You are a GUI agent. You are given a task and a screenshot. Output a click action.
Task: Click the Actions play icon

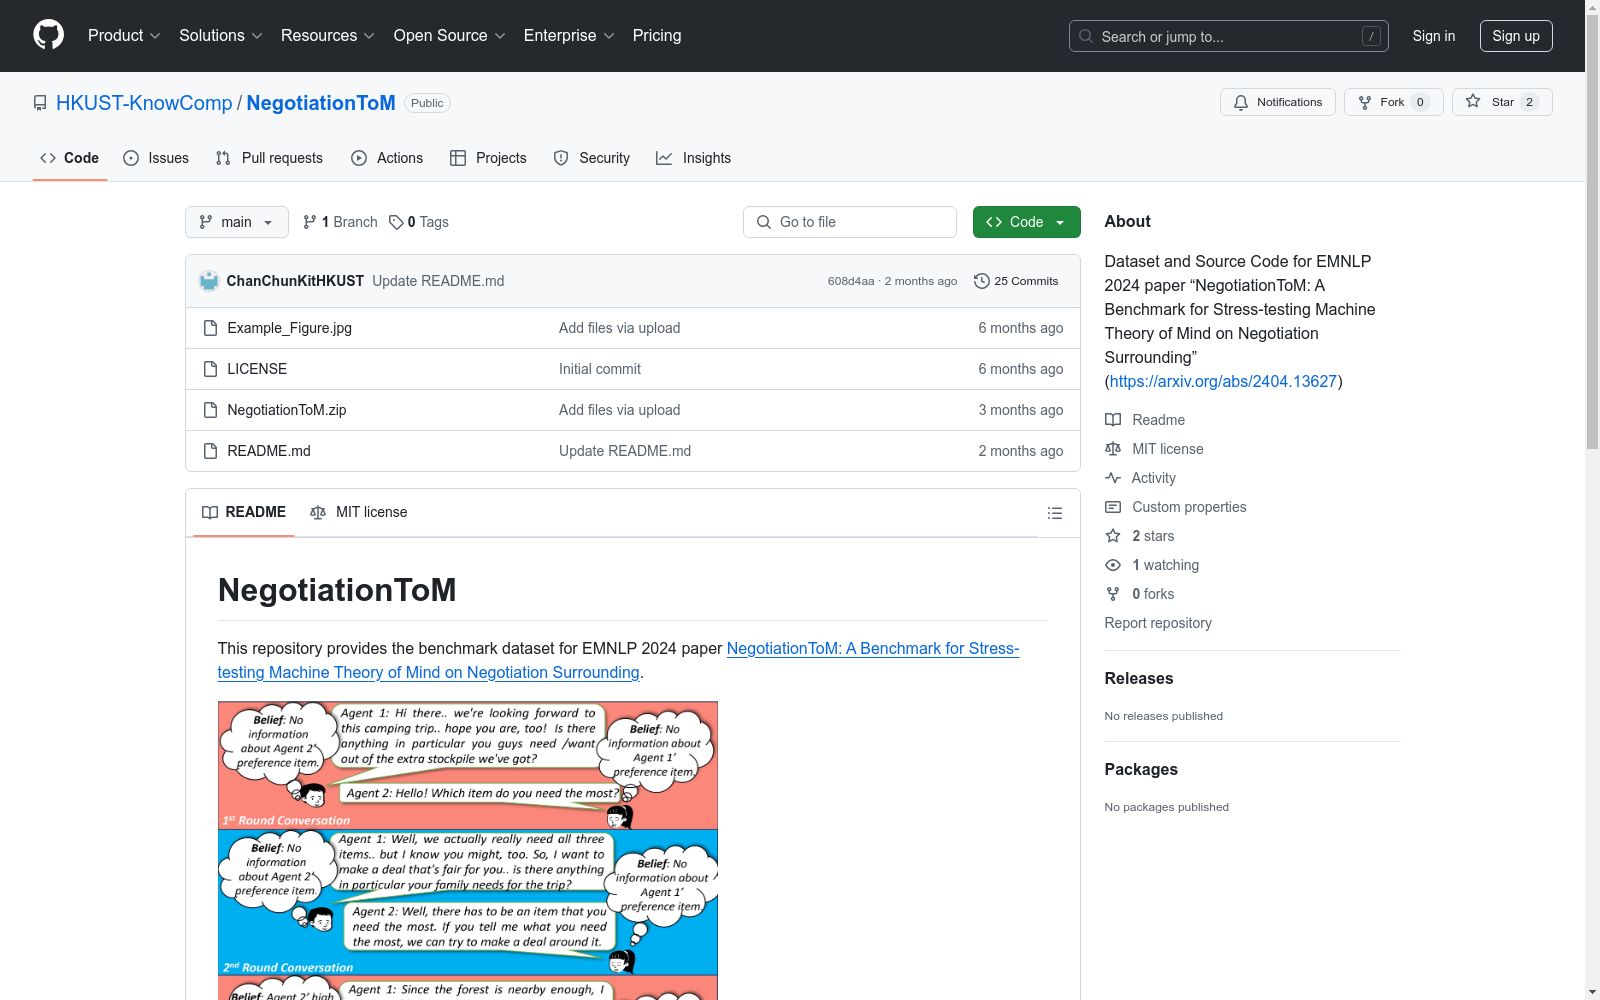point(359,158)
